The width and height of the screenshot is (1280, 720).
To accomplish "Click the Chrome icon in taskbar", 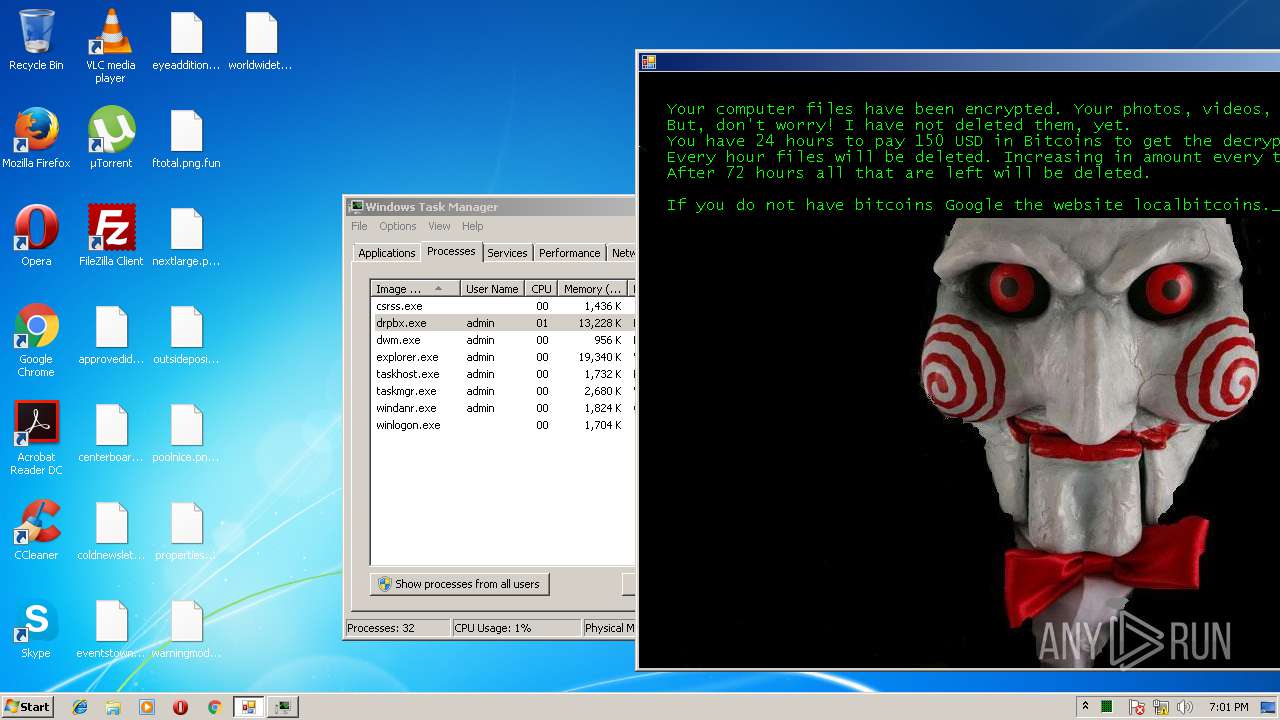I will coord(214,707).
